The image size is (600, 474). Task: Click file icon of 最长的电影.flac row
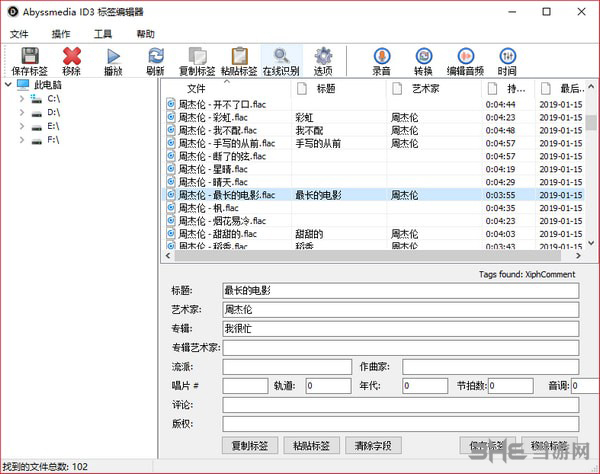click(171, 195)
